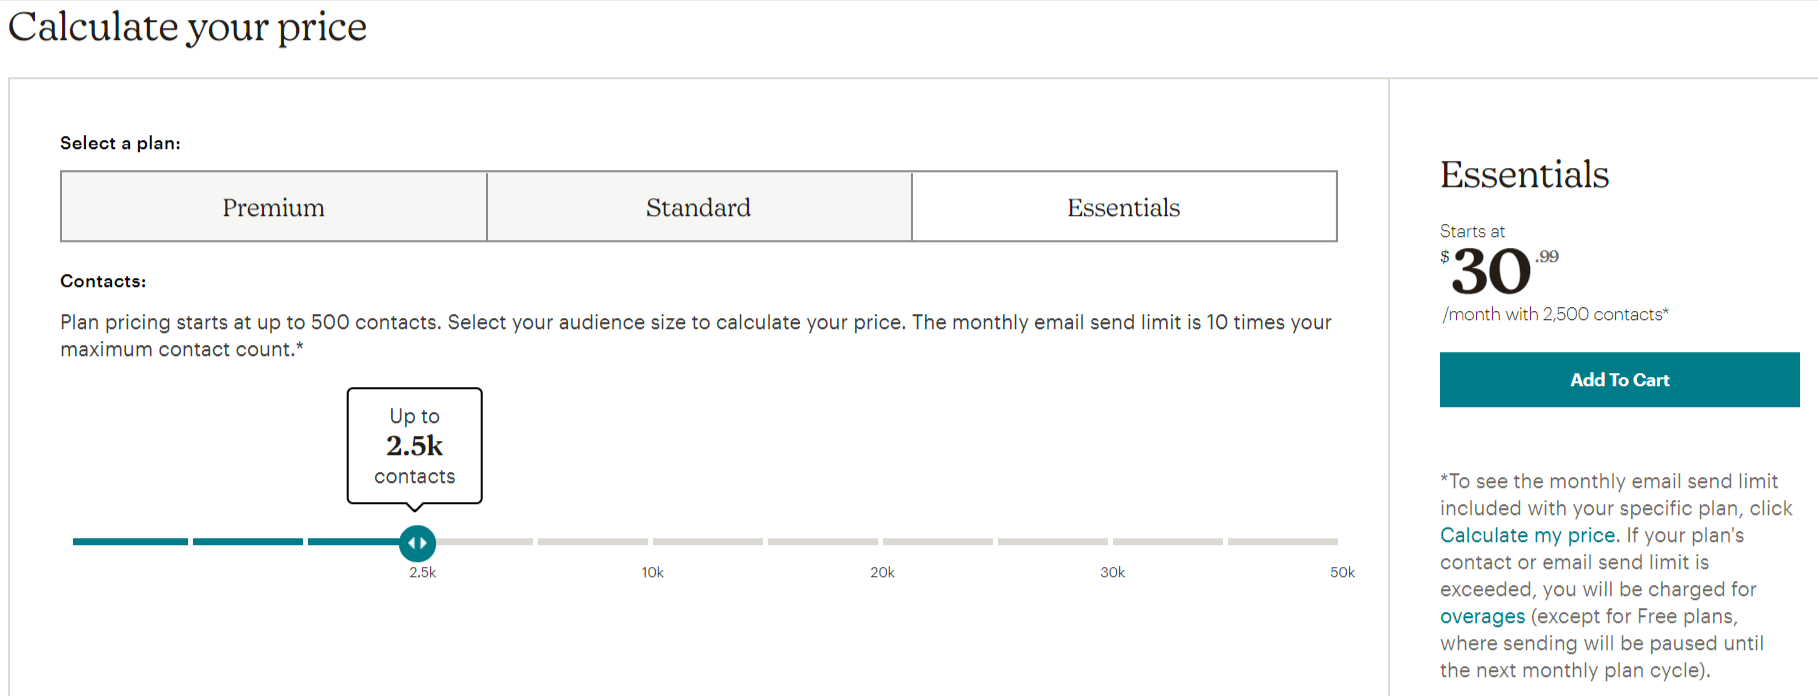Open the overages link

pyautogui.click(x=1482, y=616)
